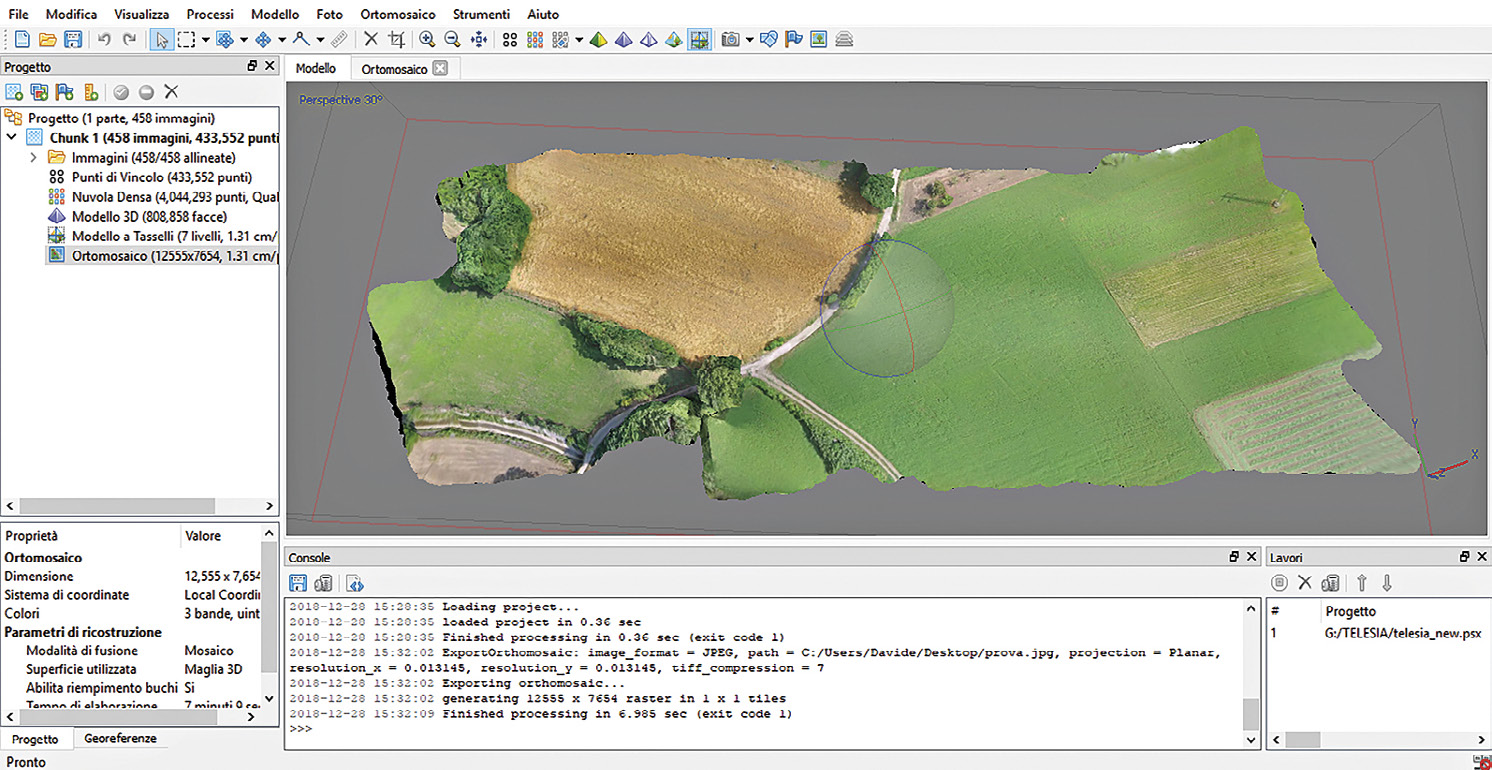
Task: Open dense cloud classes dropdown arrow
Action: click(579, 40)
